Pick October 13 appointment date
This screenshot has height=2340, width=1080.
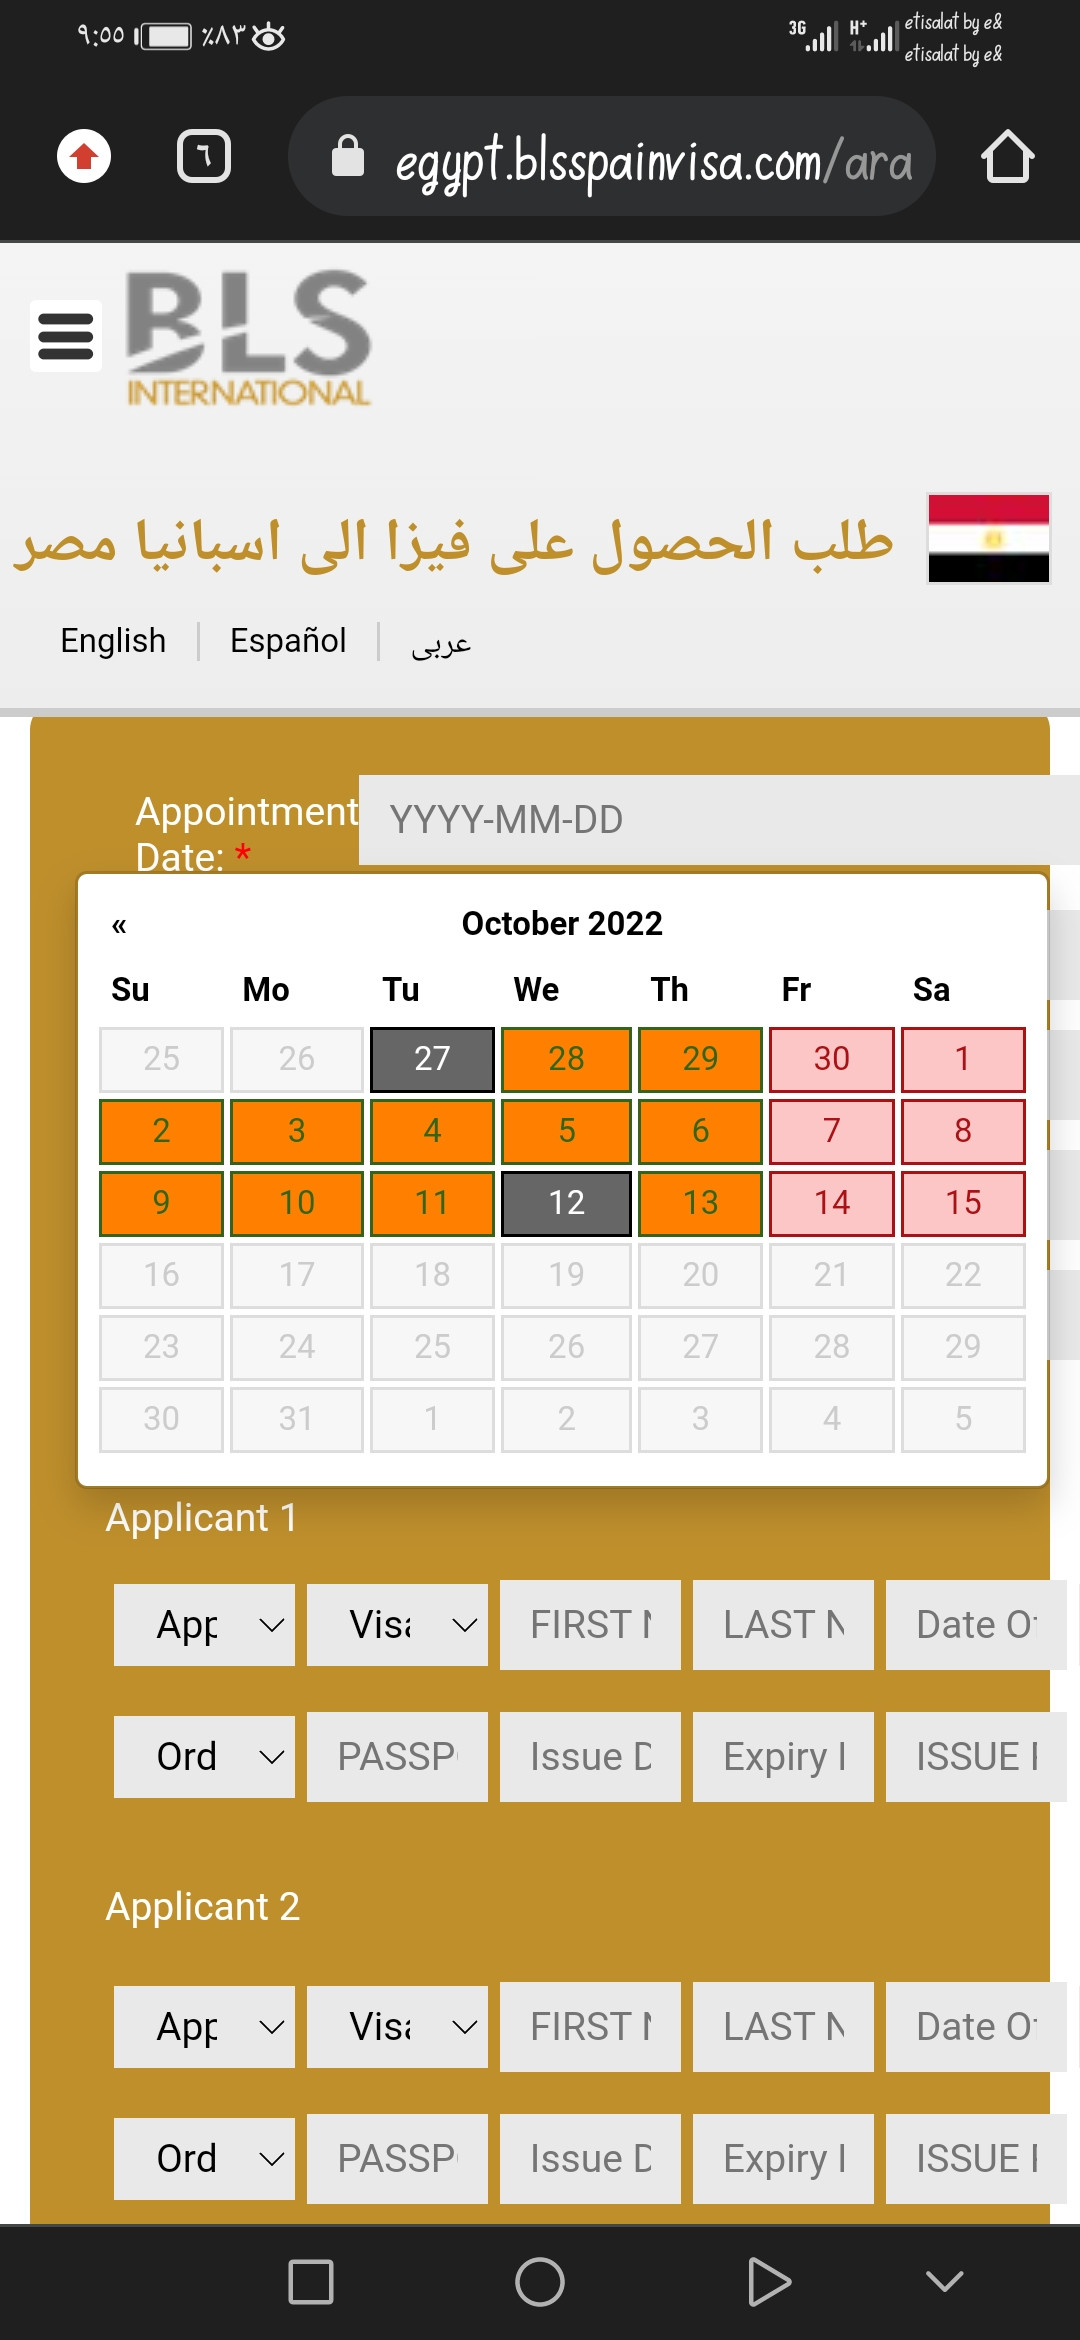tap(700, 1203)
